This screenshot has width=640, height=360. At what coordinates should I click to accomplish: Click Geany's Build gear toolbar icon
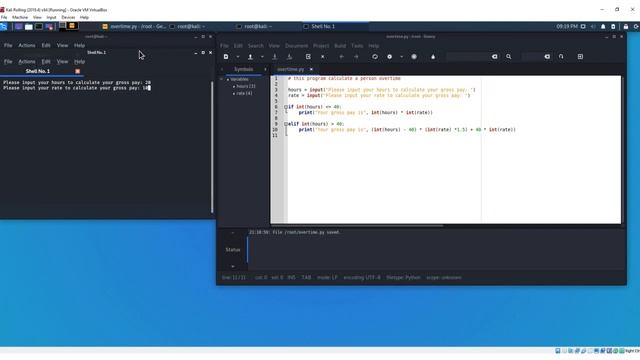click(389, 57)
